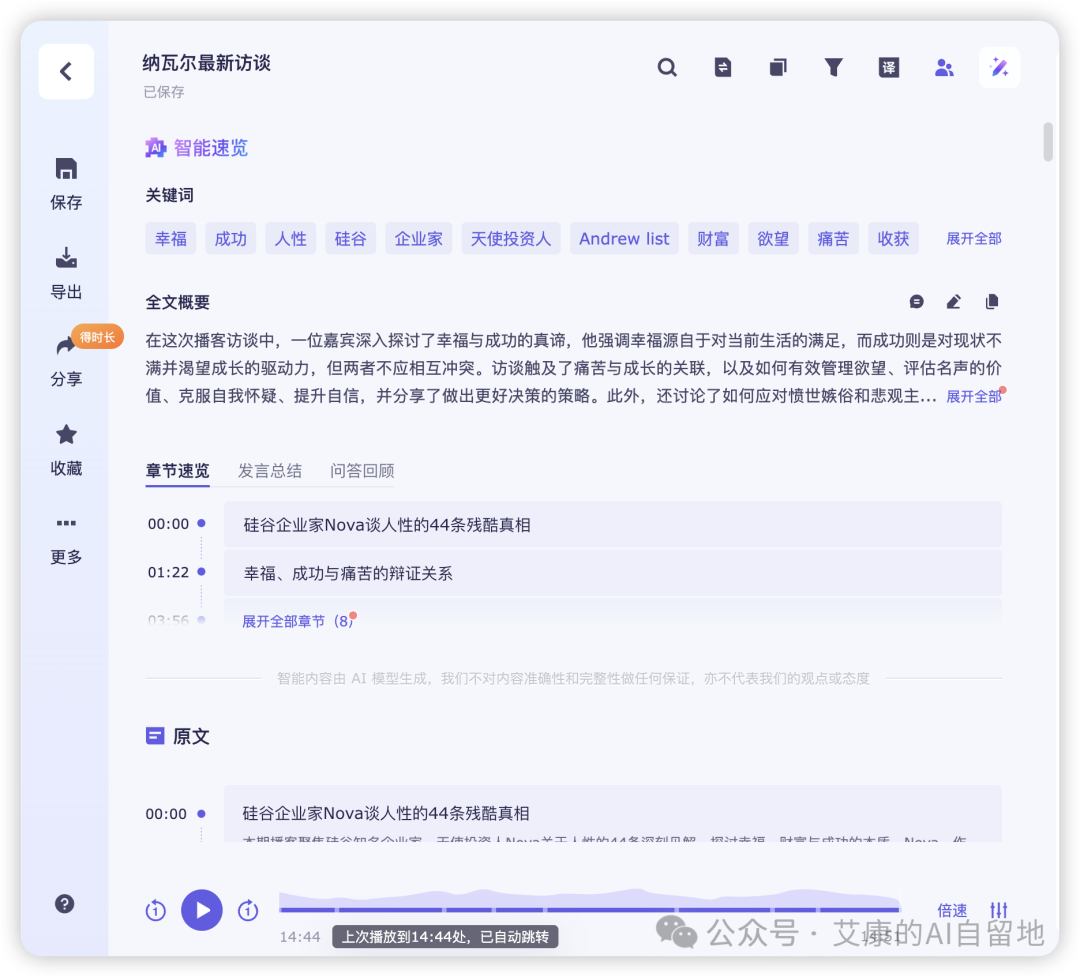Screen dimensions: 1080x977
Task: Rewind playback with the back skip icon
Action: pyautogui.click(x=156, y=910)
